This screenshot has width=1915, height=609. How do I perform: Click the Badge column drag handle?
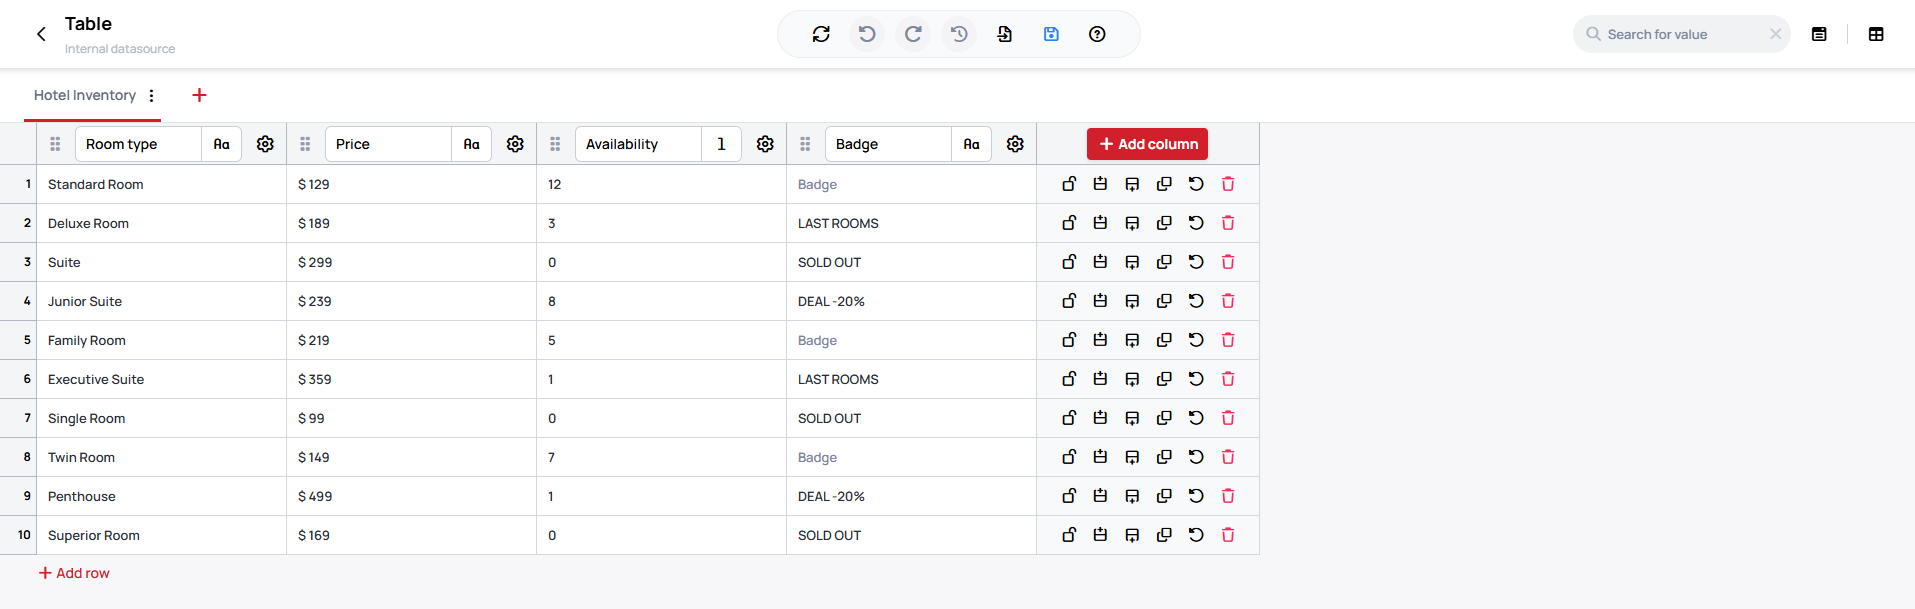pos(805,144)
